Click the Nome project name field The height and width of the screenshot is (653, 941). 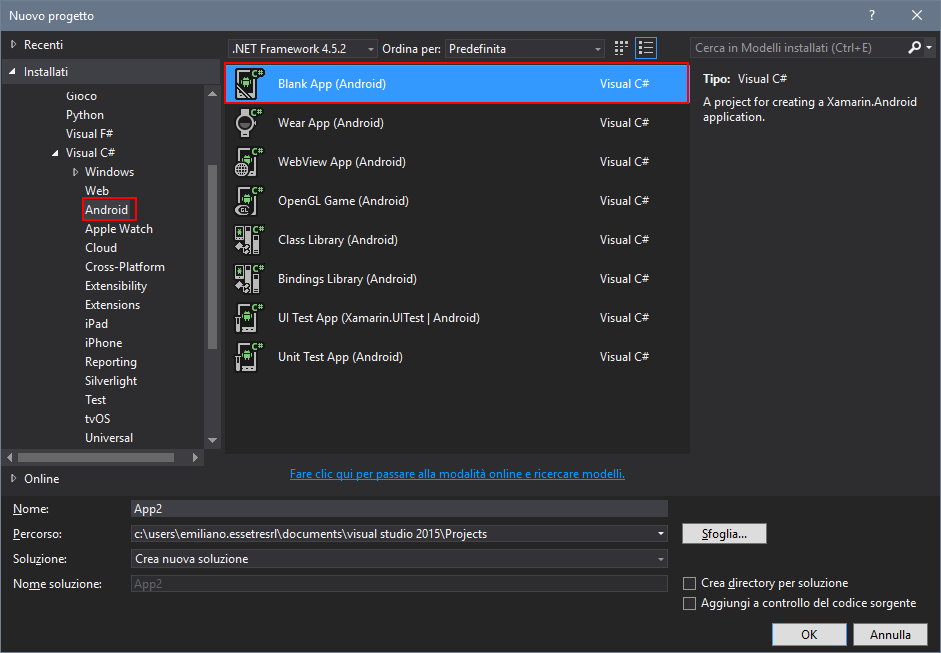(x=399, y=509)
